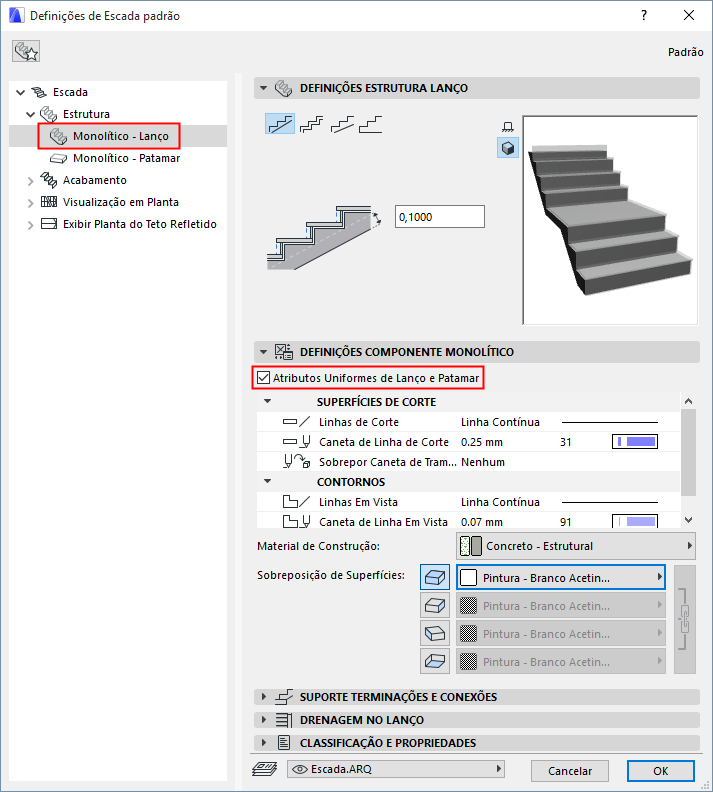Image resolution: width=713 pixels, height=792 pixels.
Task: Click Linha Contínua value for Linhas Em Vista
Action: point(500,502)
